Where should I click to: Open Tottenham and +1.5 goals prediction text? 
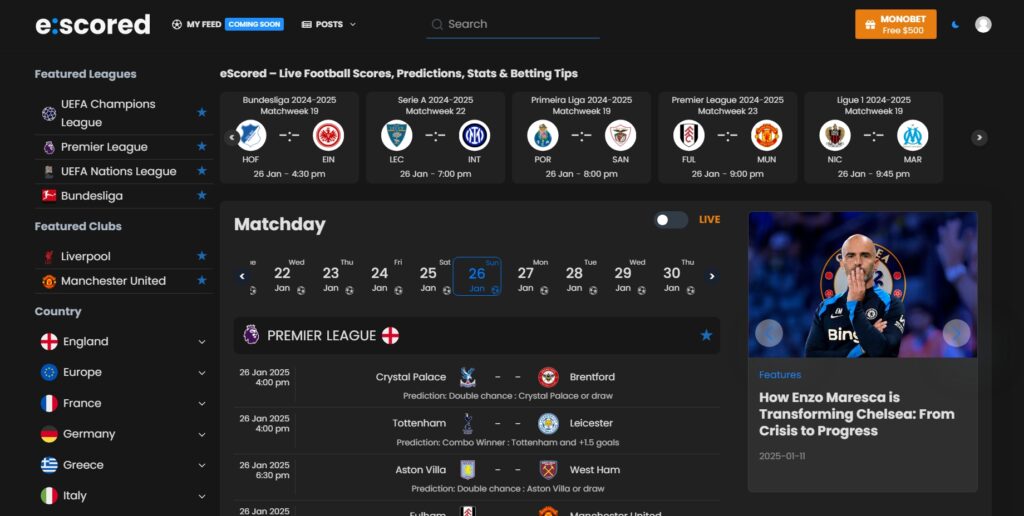coord(508,442)
